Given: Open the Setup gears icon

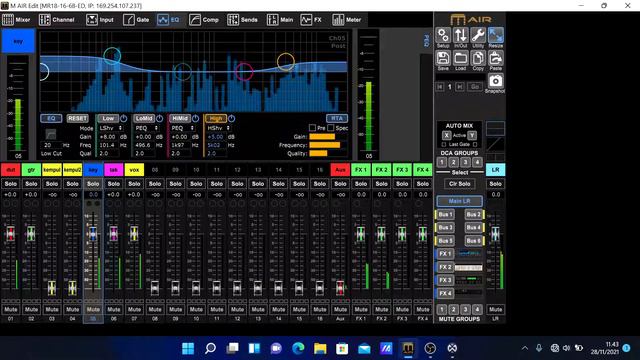Looking at the screenshot, I should [443, 36].
